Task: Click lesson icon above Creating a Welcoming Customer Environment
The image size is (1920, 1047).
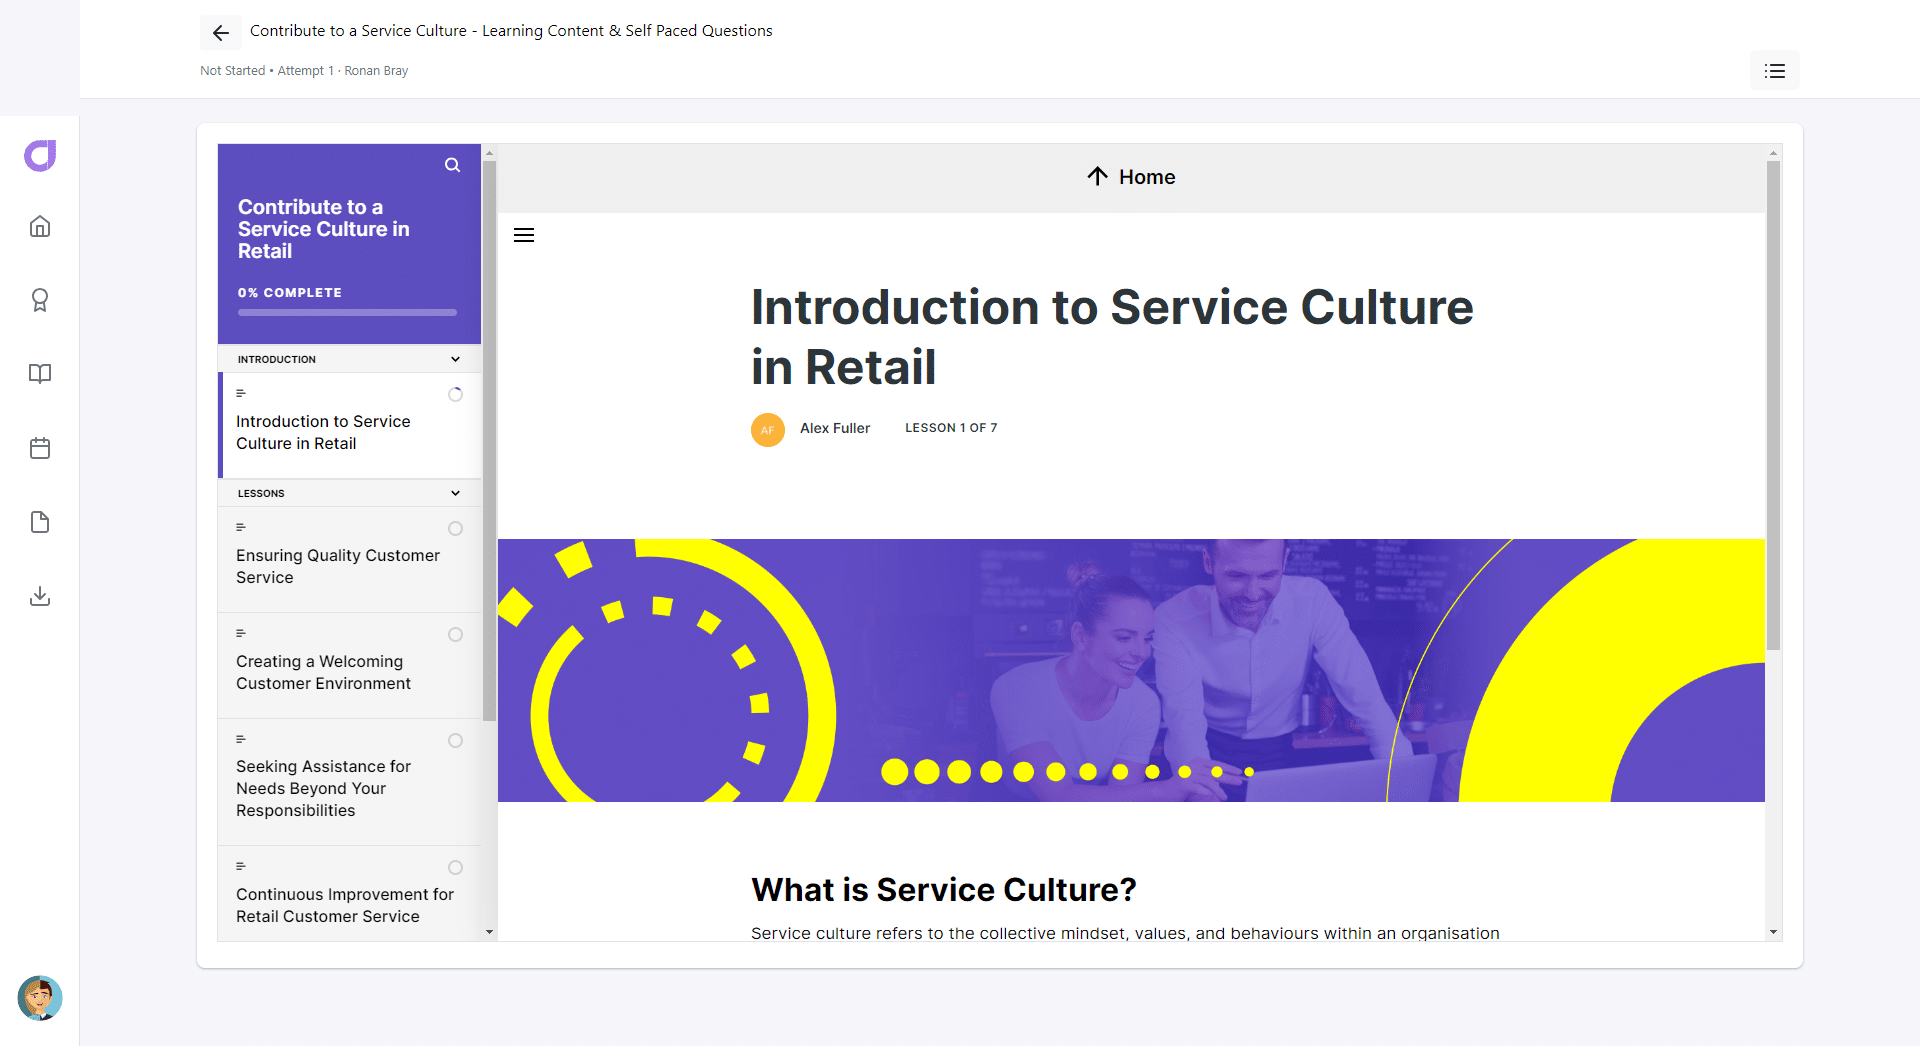Action: click(x=241, y=633)
